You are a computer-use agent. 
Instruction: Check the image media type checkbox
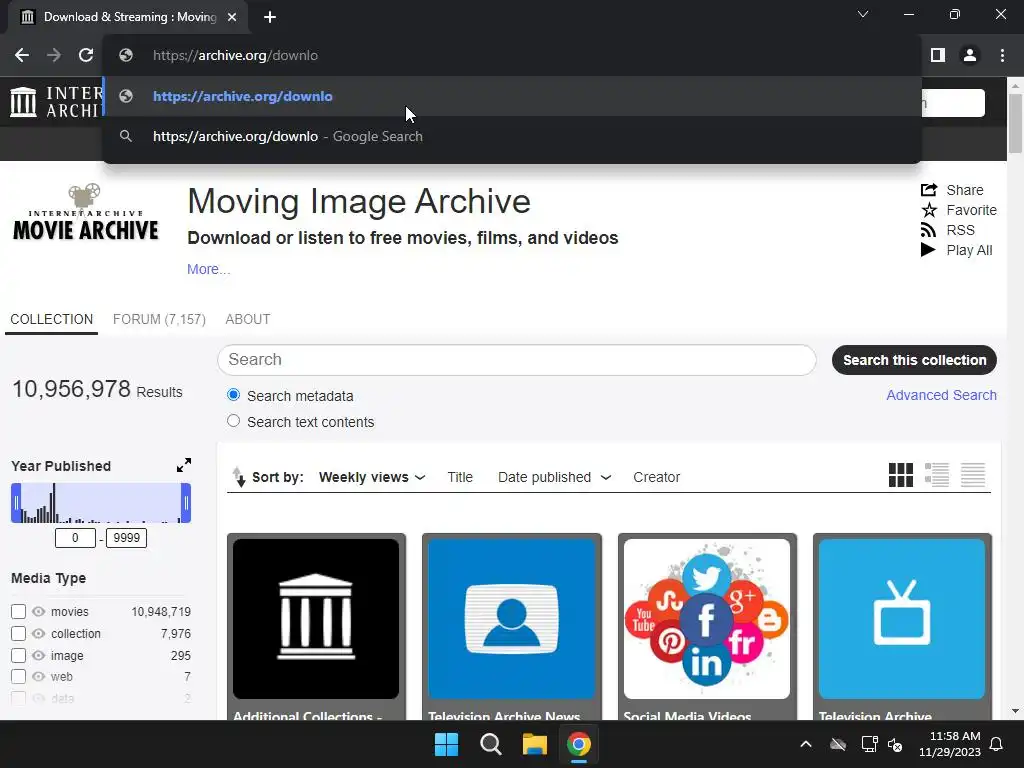point(18,655)
